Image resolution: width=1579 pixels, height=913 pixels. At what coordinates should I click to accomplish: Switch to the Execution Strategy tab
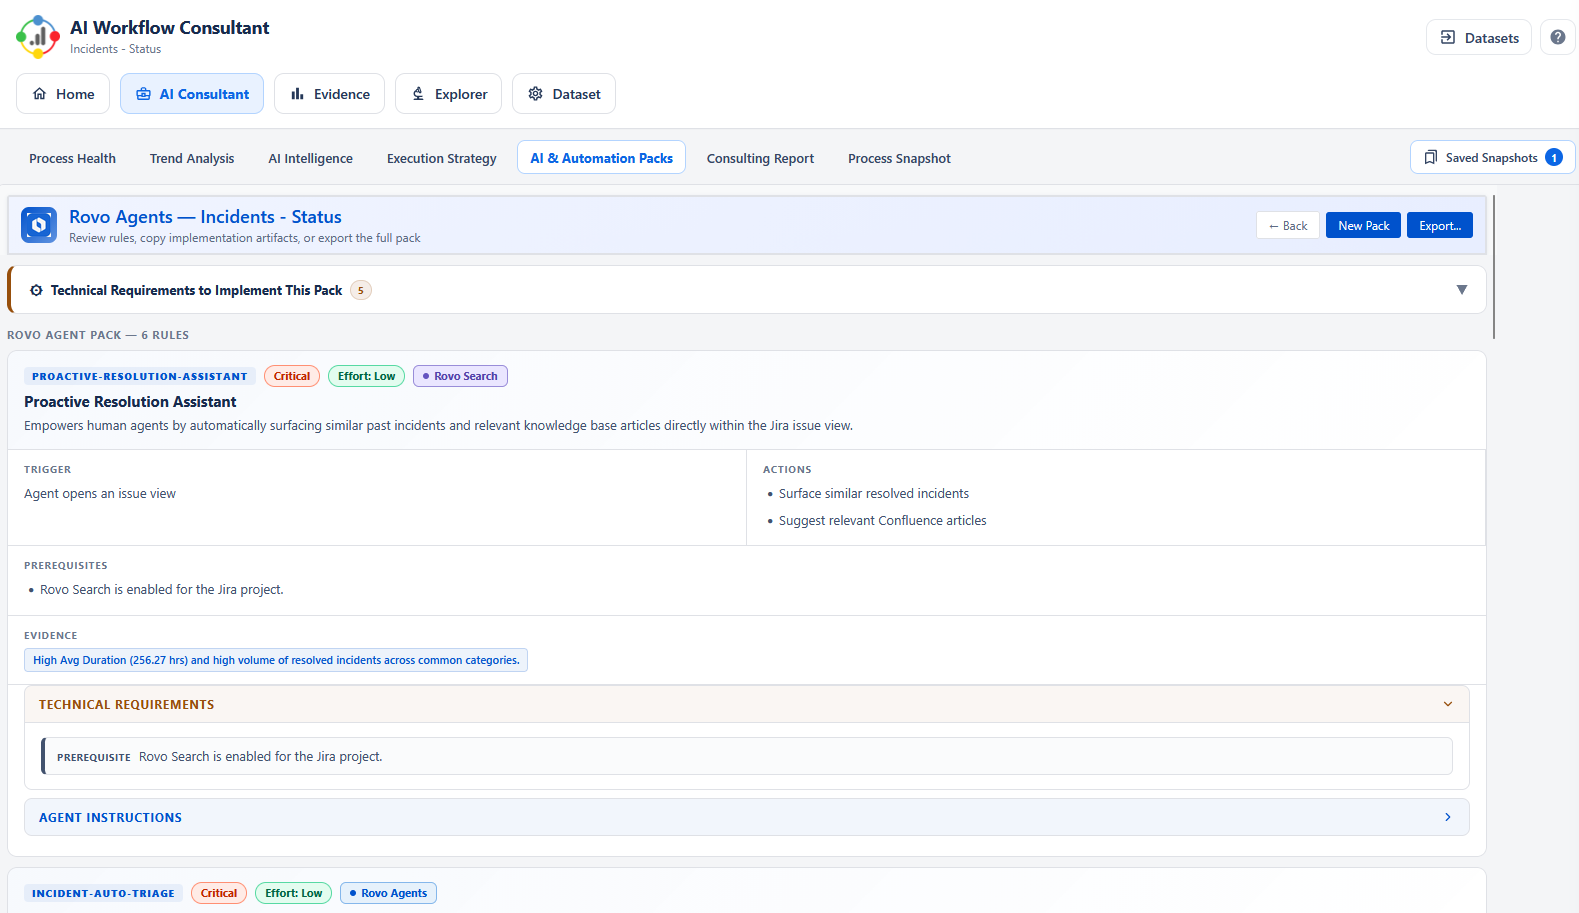point(441,158)
